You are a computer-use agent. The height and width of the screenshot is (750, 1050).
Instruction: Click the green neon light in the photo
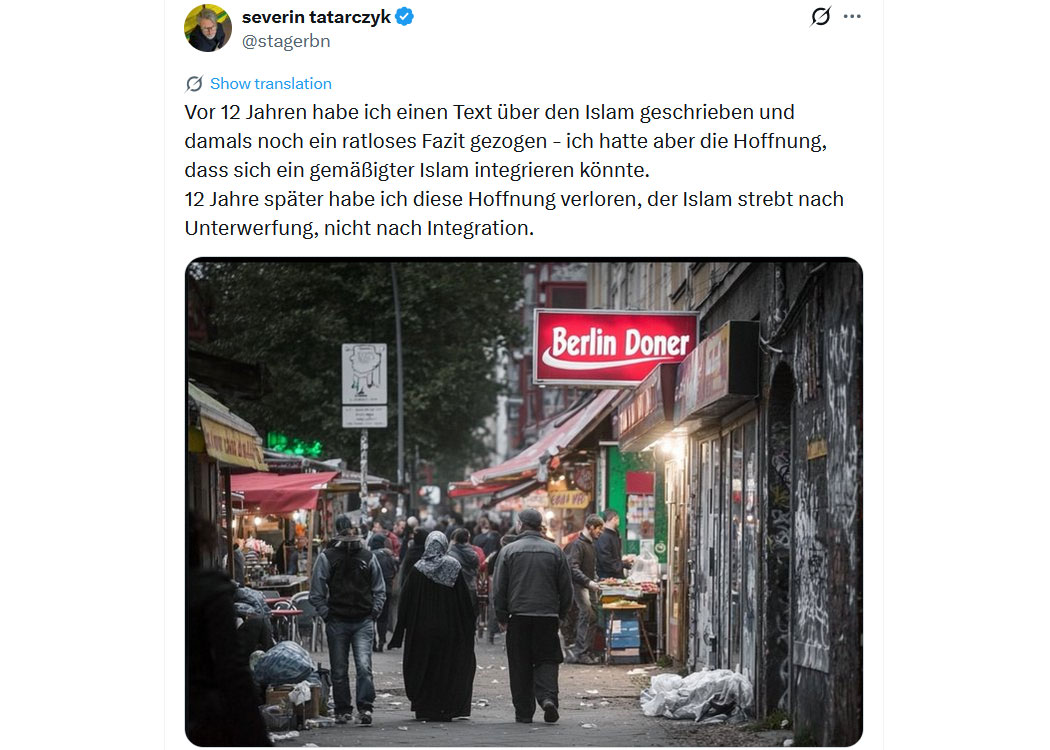click(x=294, y=444)
